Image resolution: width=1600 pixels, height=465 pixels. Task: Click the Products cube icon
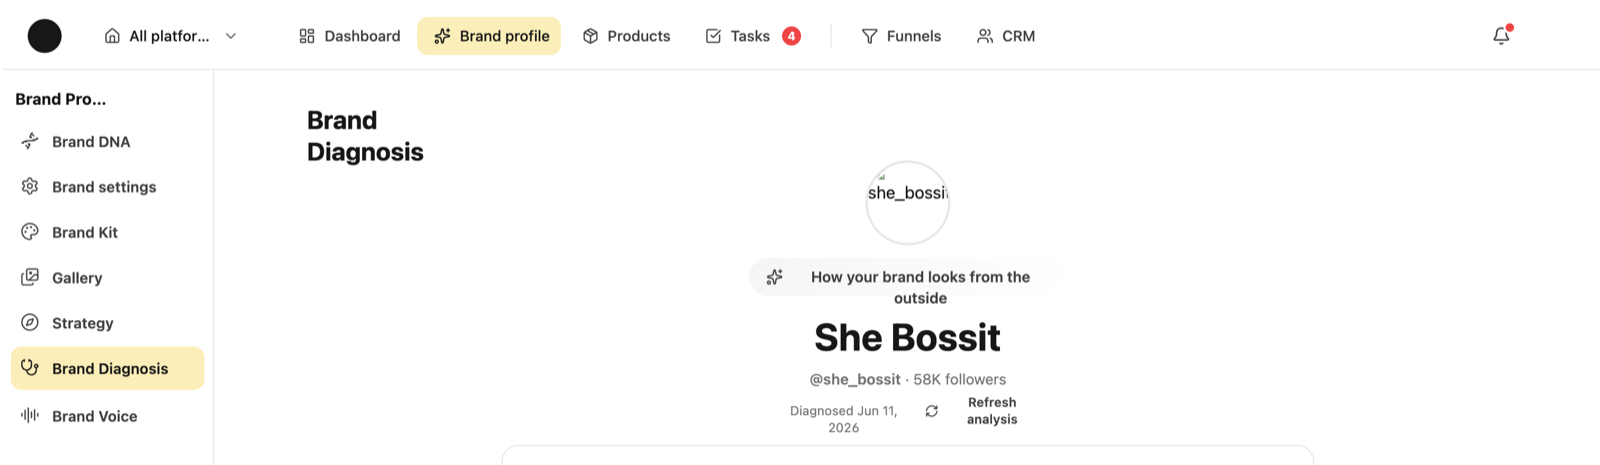[591, 36]
